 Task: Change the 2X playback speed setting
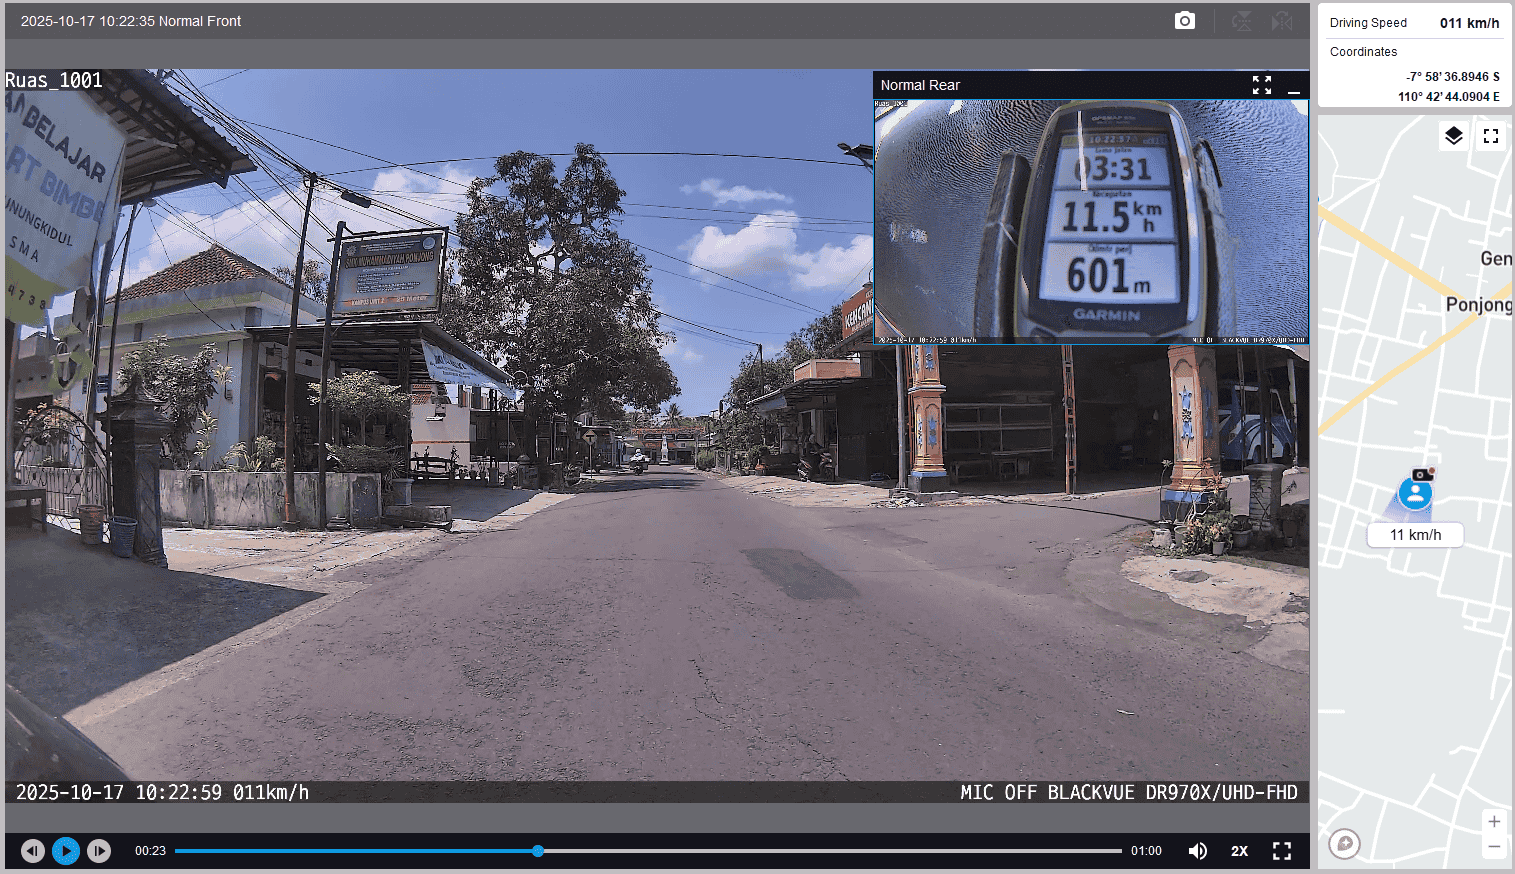(1239, 851)
